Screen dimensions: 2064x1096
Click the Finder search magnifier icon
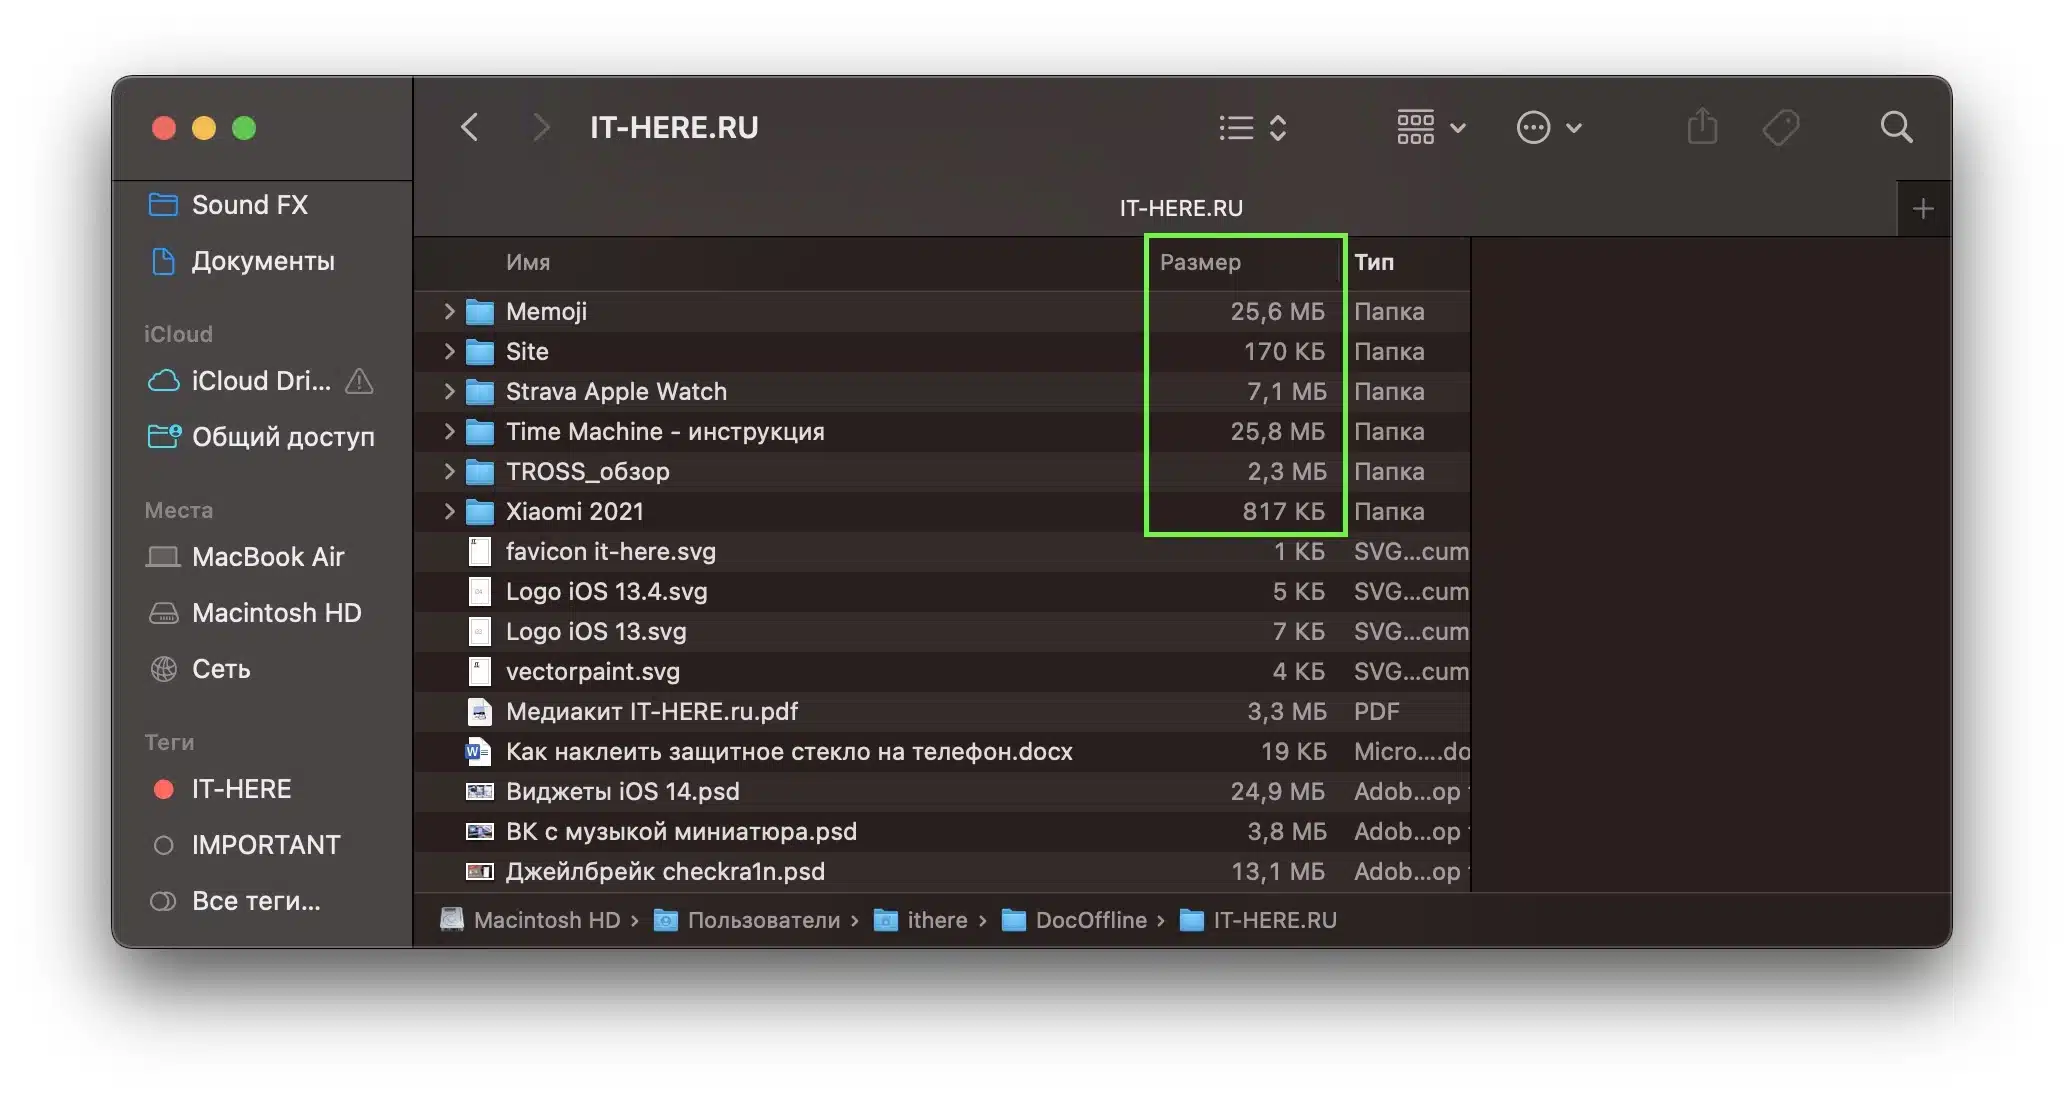click(1895, 127)
